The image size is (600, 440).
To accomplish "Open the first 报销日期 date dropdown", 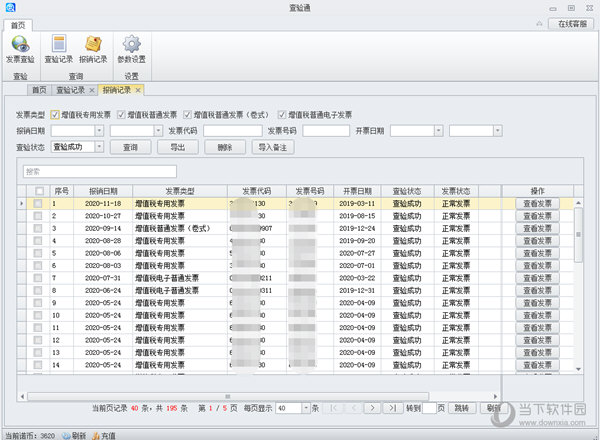I will point(99,131).
